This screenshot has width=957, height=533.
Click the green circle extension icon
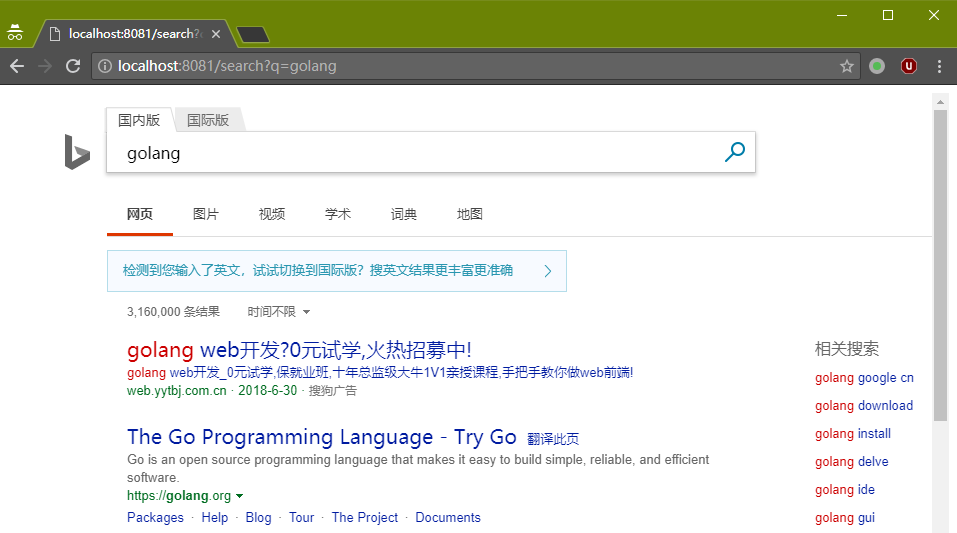tap(877, 66)
